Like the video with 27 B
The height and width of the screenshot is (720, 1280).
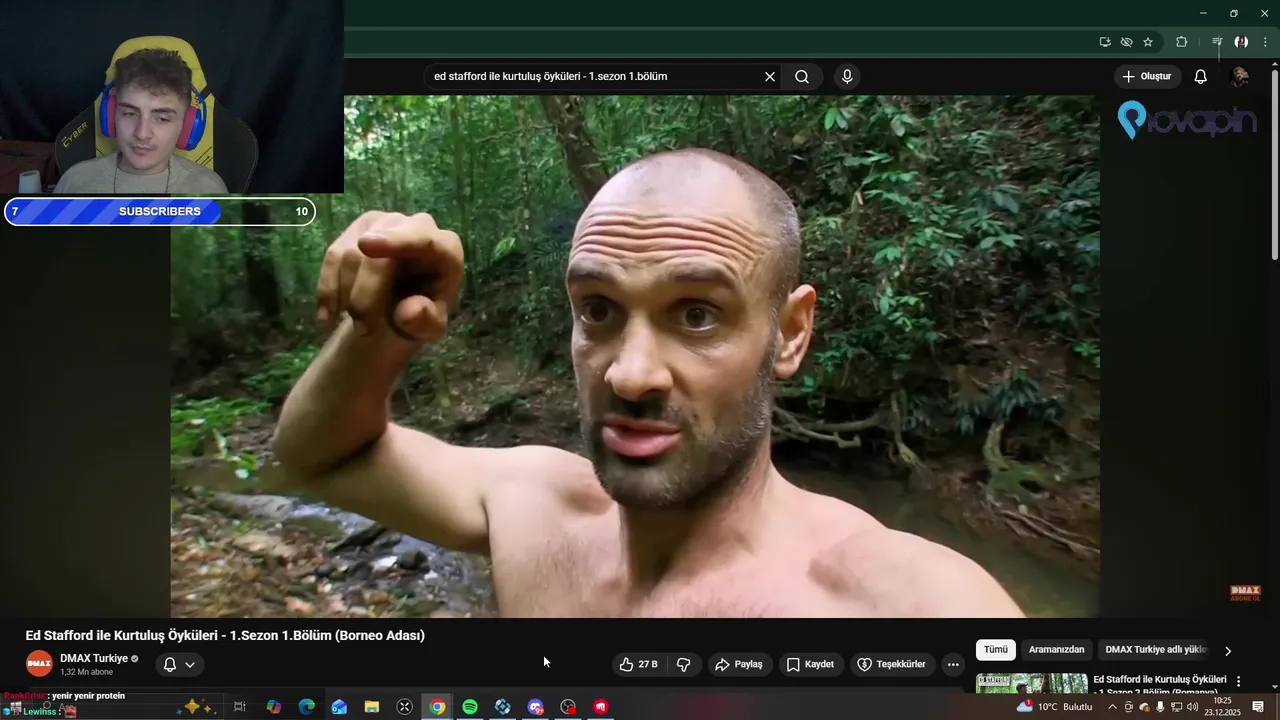(x=638, y=664)
